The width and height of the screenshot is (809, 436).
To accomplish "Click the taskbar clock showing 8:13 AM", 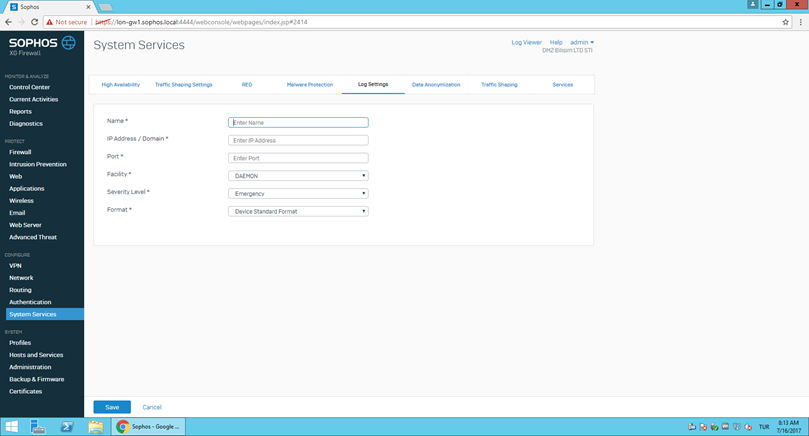I will tap(788, 427).
